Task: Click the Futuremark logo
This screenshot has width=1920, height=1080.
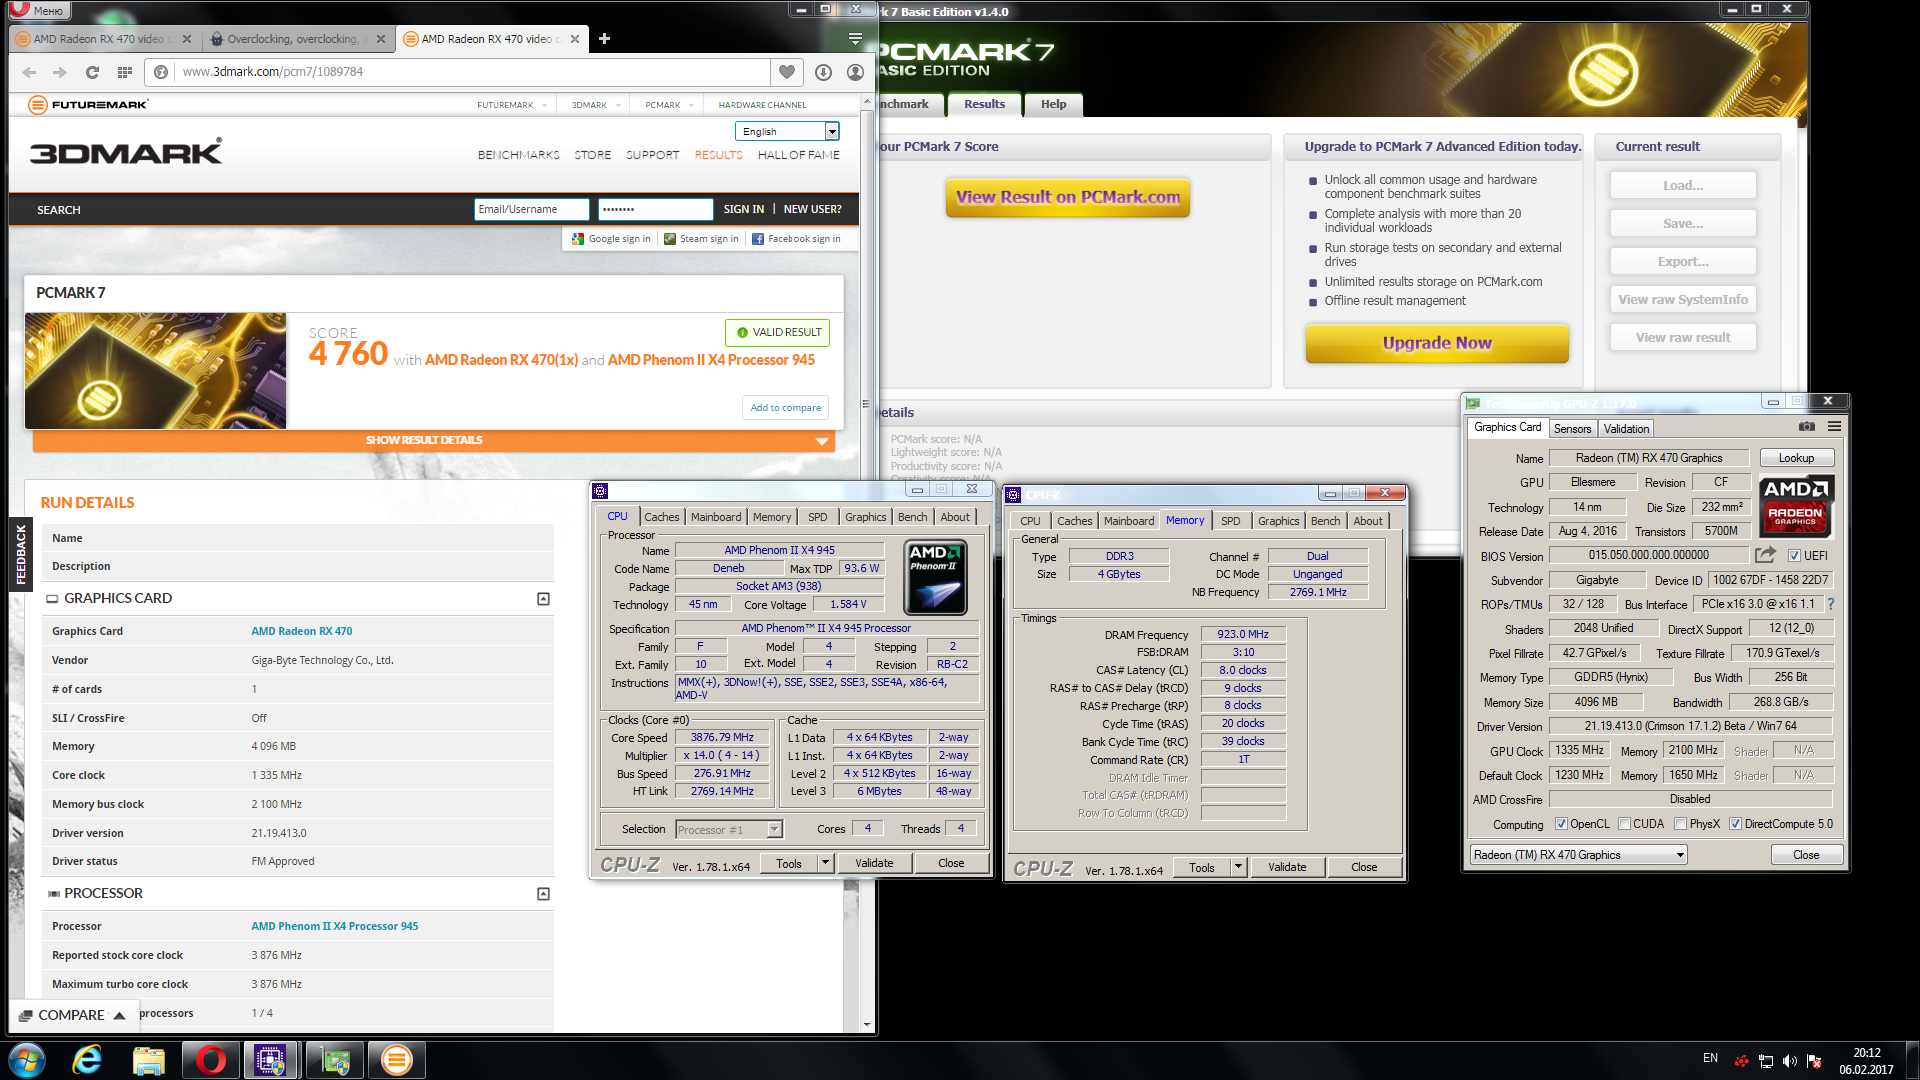Action: pyautogui.click(x=88, y=104)
